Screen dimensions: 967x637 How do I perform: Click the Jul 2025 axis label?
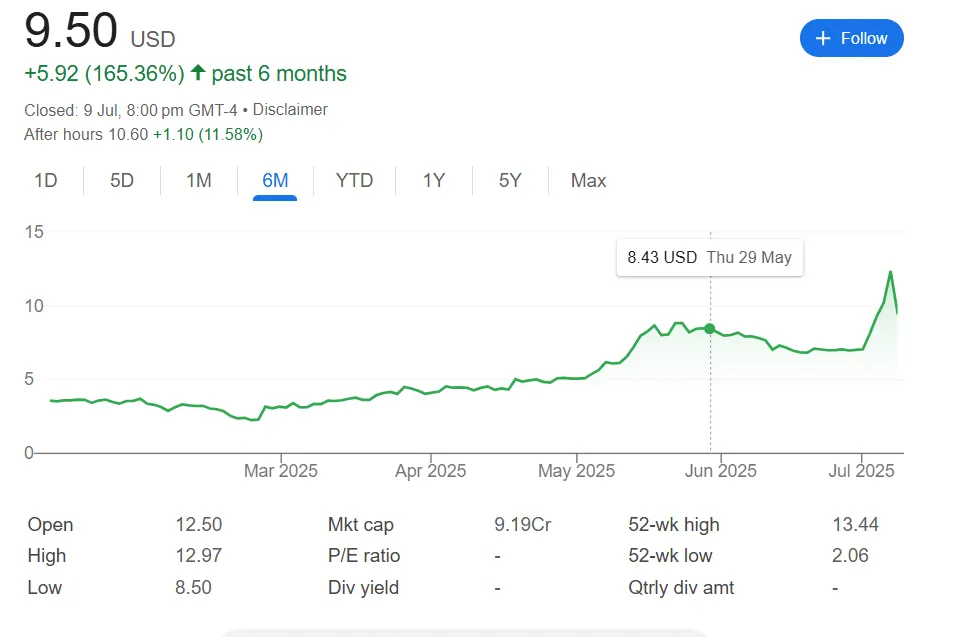(861, 470)
